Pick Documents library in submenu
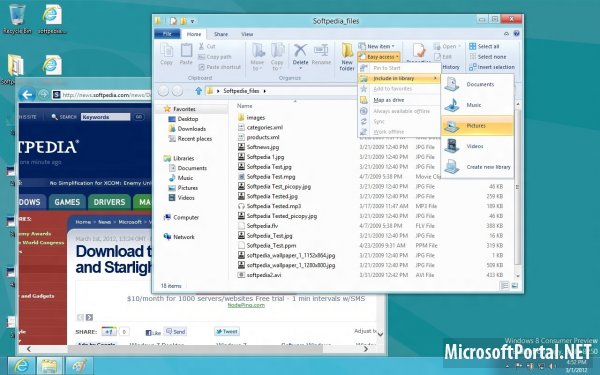 click(477, 84)
